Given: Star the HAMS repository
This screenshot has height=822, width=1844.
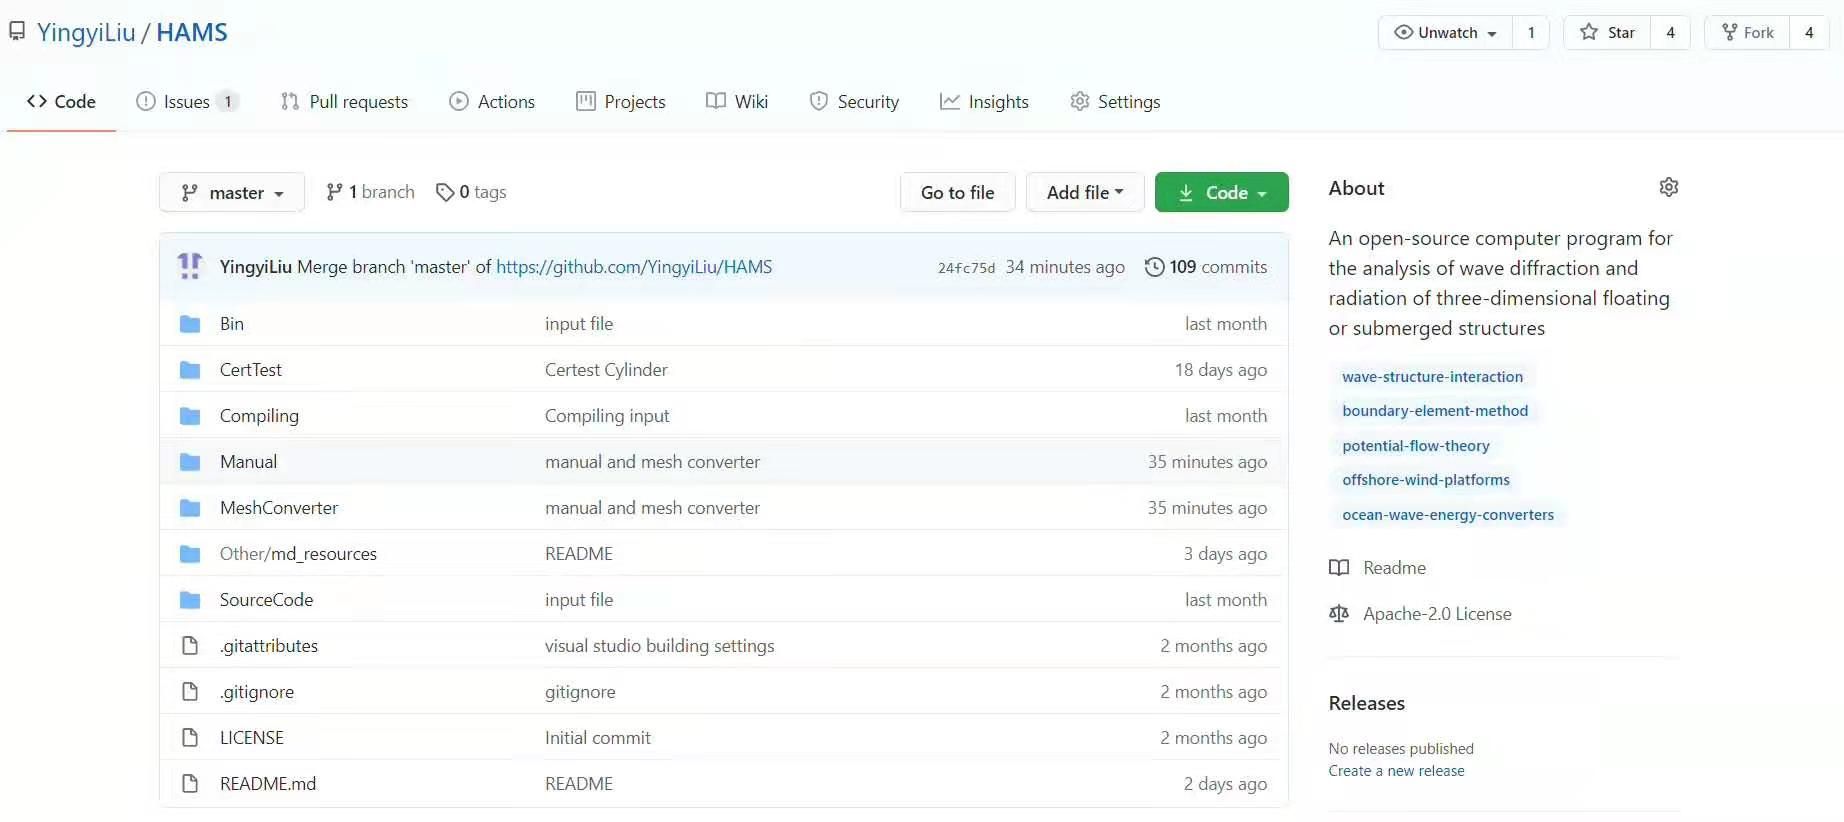Looking at the screenshot, I should pyautogui.click(x=1607, y=32).
